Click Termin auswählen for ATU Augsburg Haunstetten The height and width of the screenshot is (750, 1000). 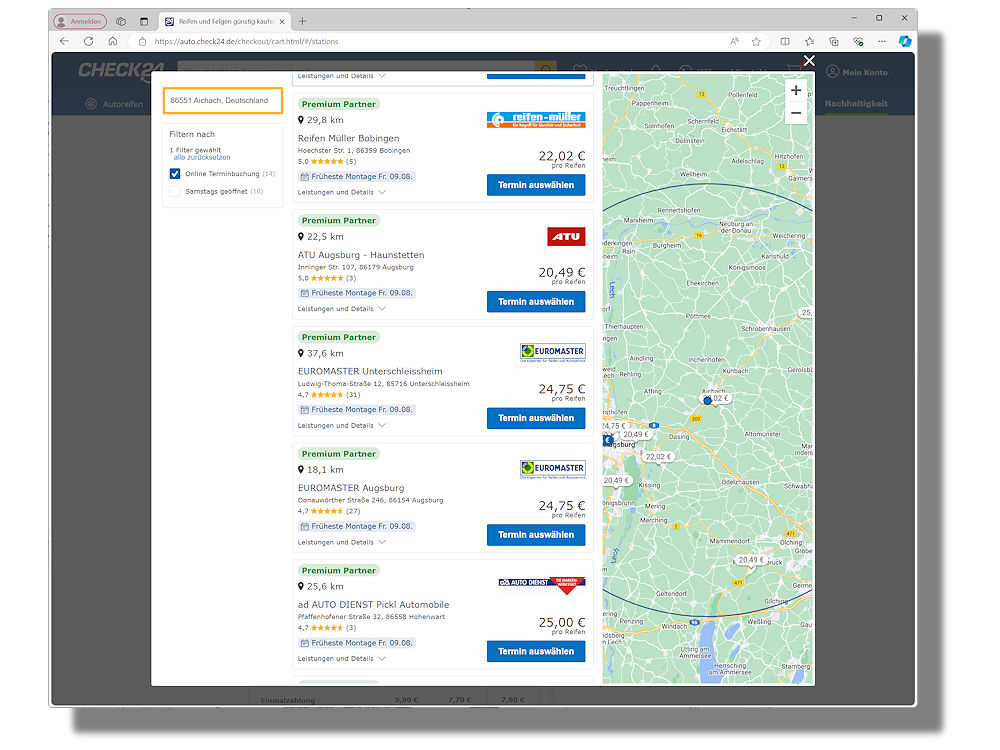pyautogui.click(x=536, y=302)
